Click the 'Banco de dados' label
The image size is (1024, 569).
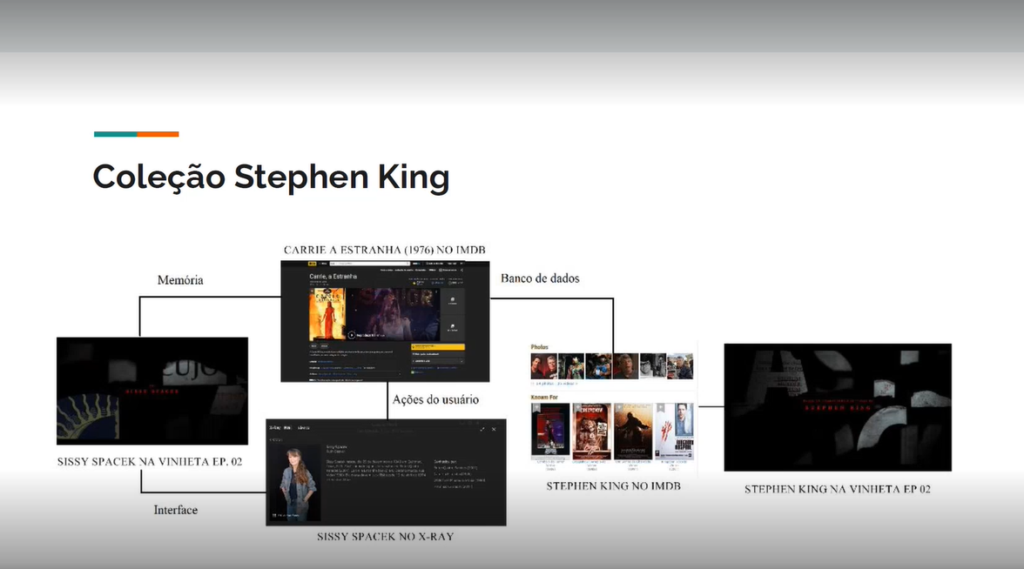click(x=540, y=278)
